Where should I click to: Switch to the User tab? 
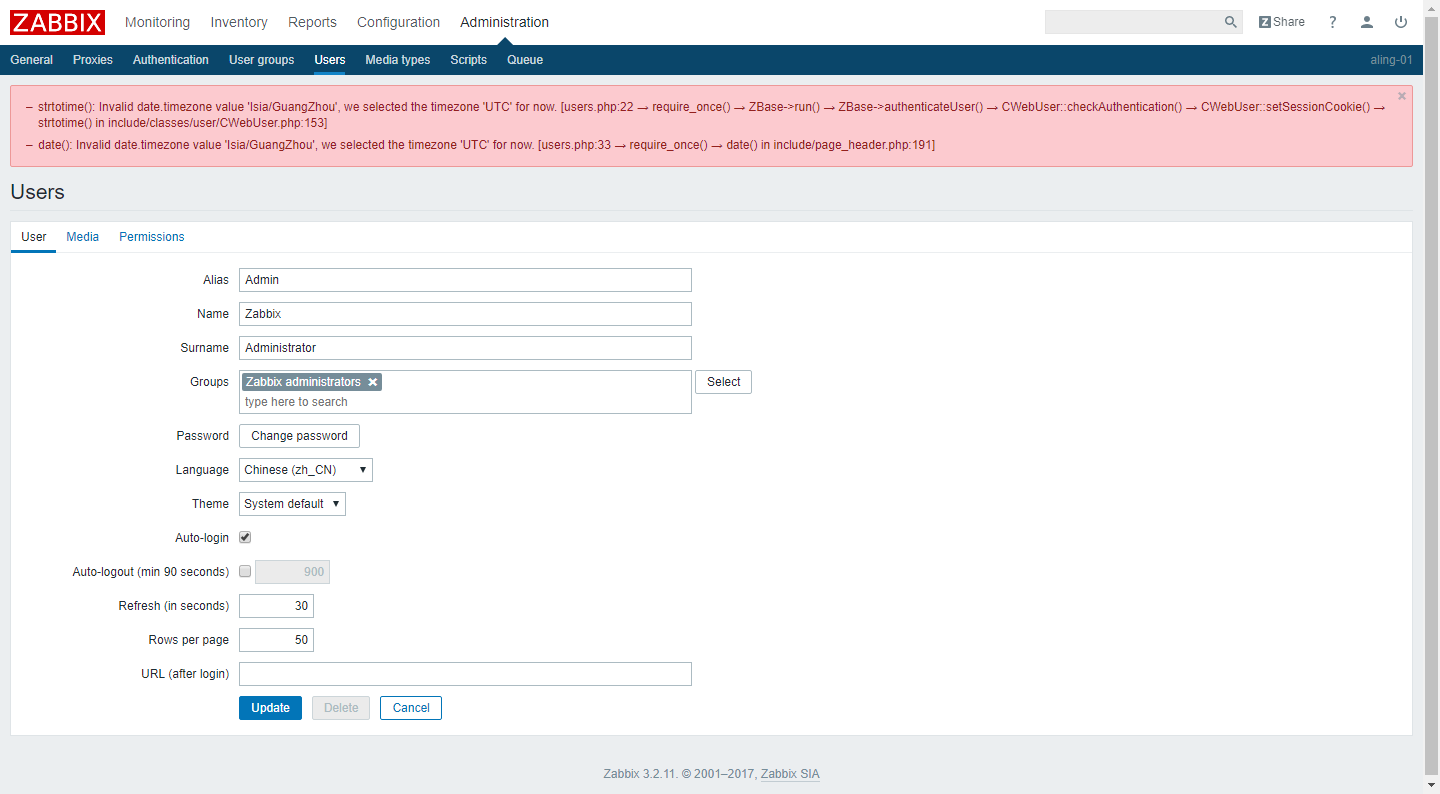pyautogui.click(x=34, y=237)
